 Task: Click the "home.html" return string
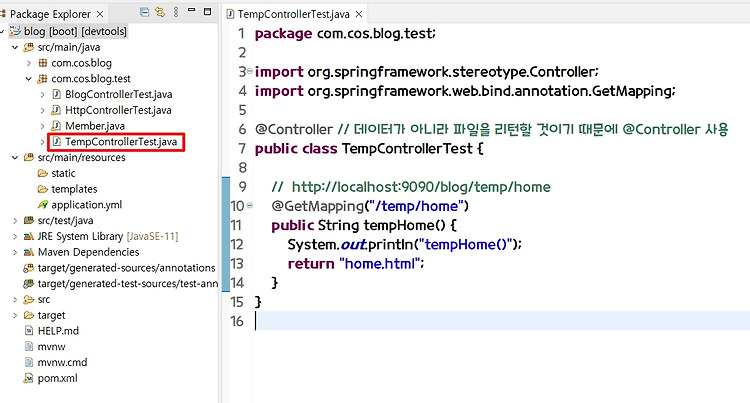click(x=380, y=263)
